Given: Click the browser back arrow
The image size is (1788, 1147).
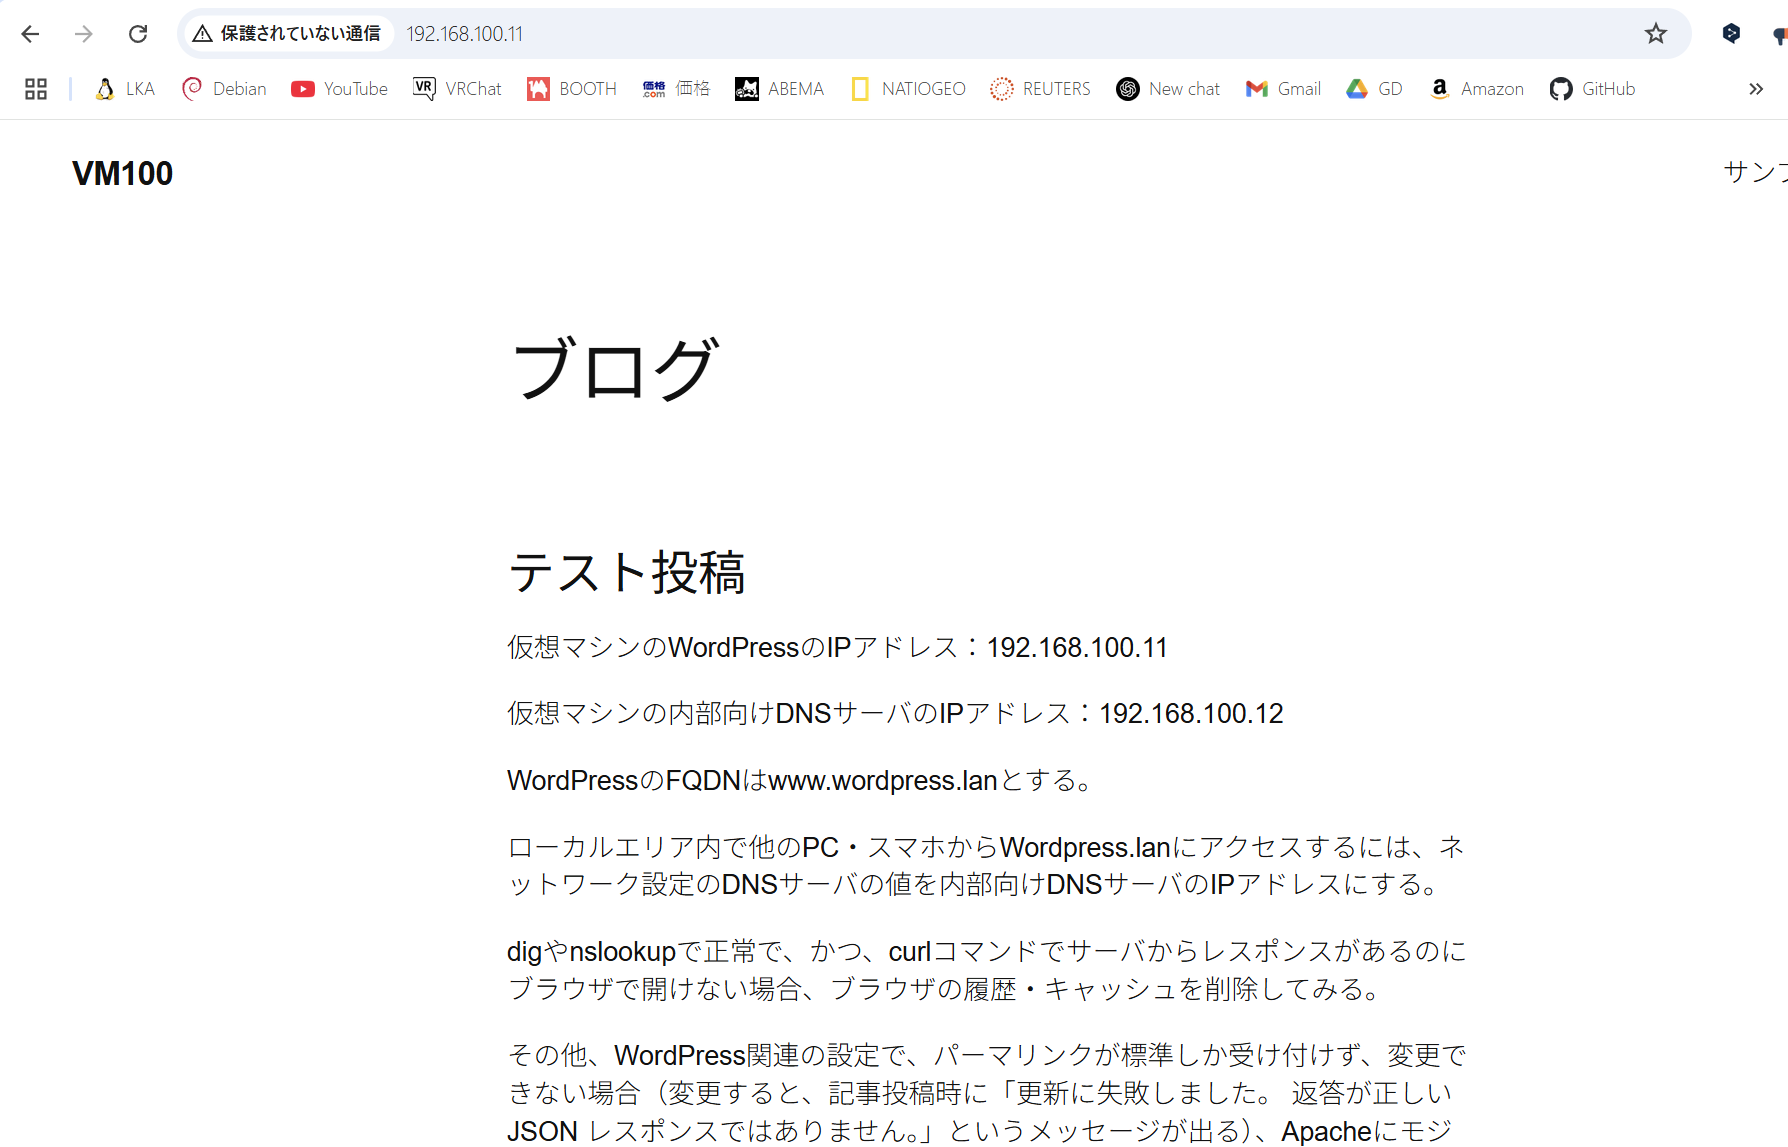Looking at the screenshot, I should (x=30, y=34).
